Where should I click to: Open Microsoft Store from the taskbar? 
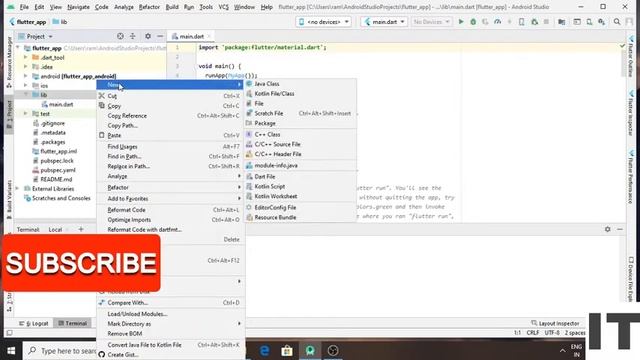pos(287,350)
